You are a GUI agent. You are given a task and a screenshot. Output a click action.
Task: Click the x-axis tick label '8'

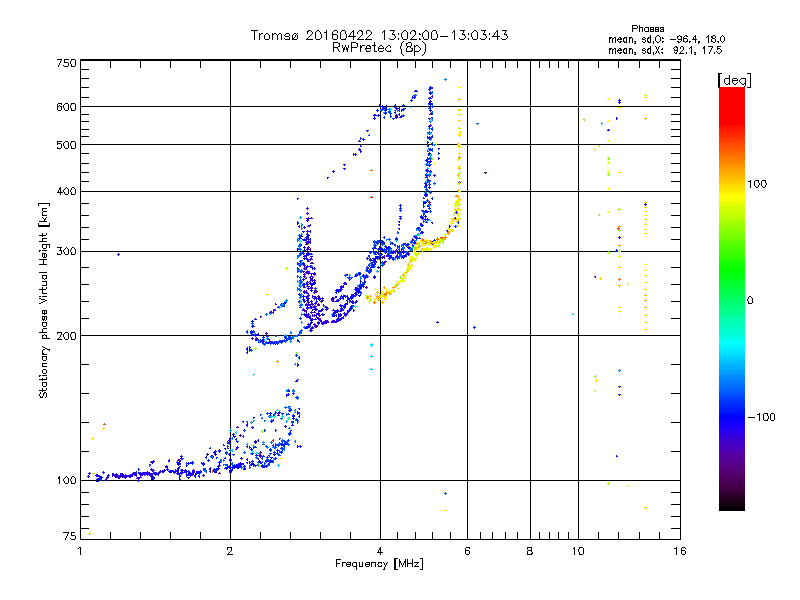click(530, 551)
